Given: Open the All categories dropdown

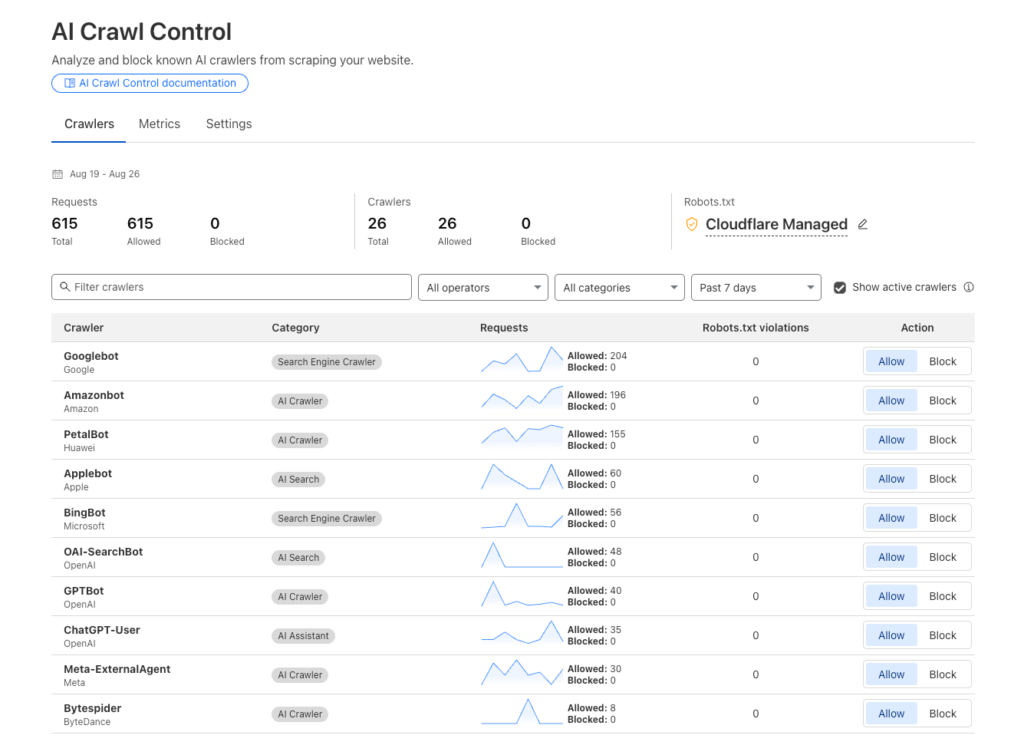Looking at the screenshot, I should pyautogui.click(x=619, y=287).
